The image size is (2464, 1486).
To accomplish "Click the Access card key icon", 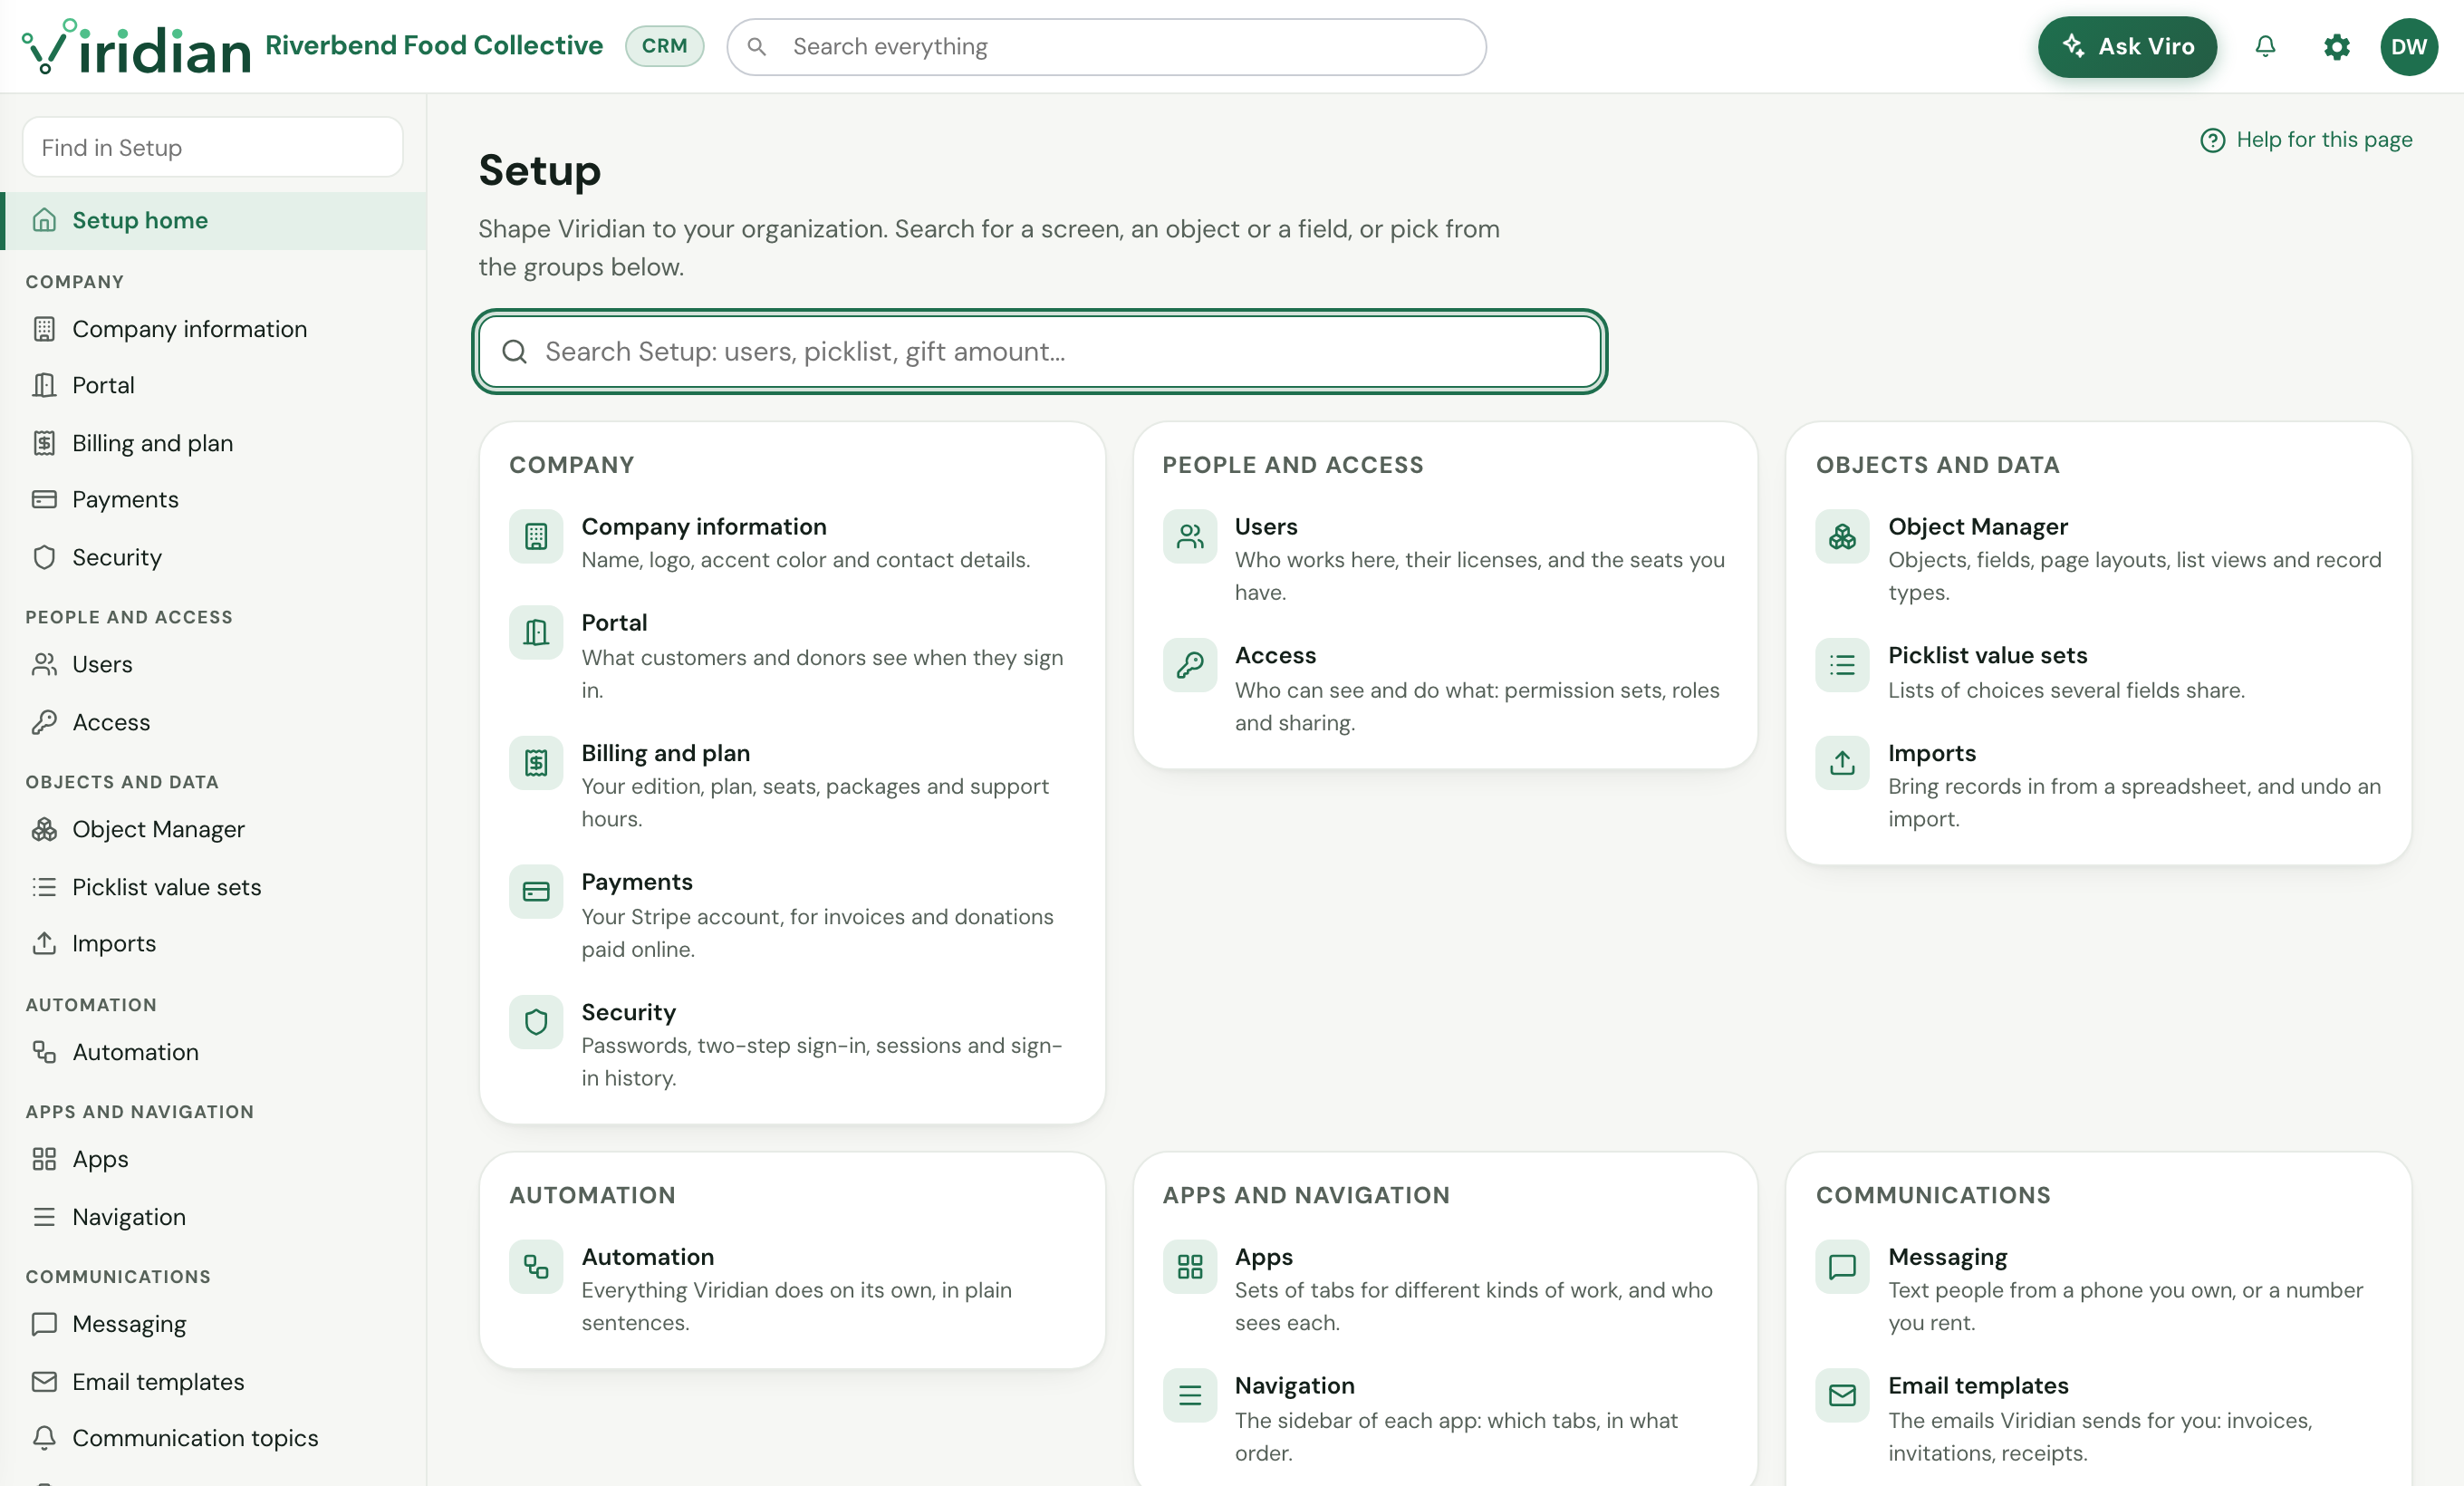I will tap(1189, 665).
